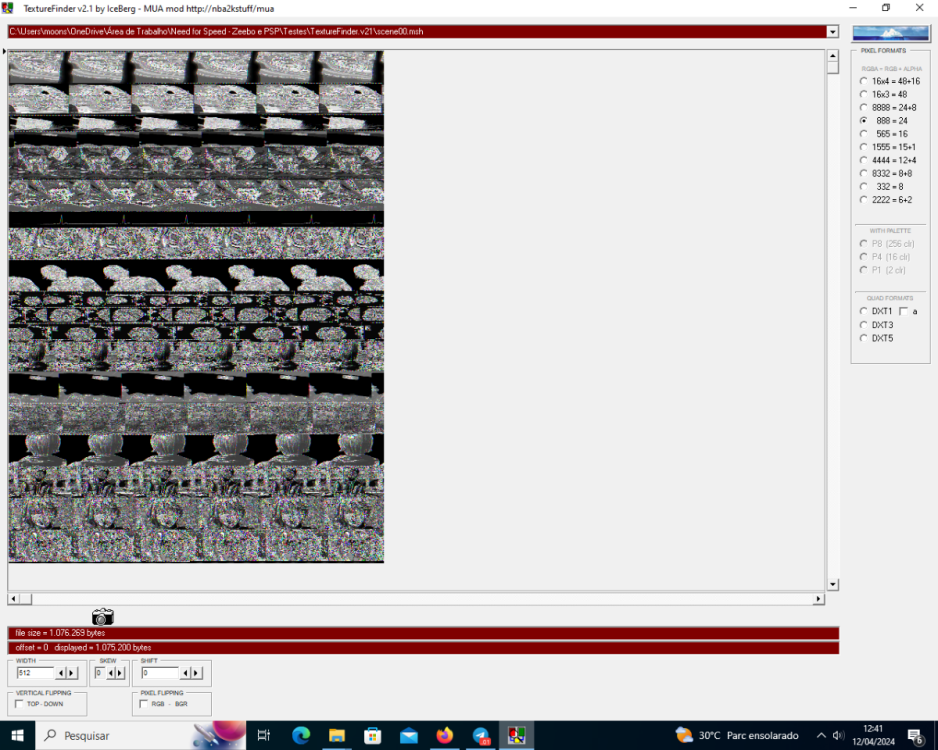Image resolution: width=938 pixels, height=750 pixels.
Task: Click the horizontal scrollbar right arrow
Action: (x=818, y=599)
